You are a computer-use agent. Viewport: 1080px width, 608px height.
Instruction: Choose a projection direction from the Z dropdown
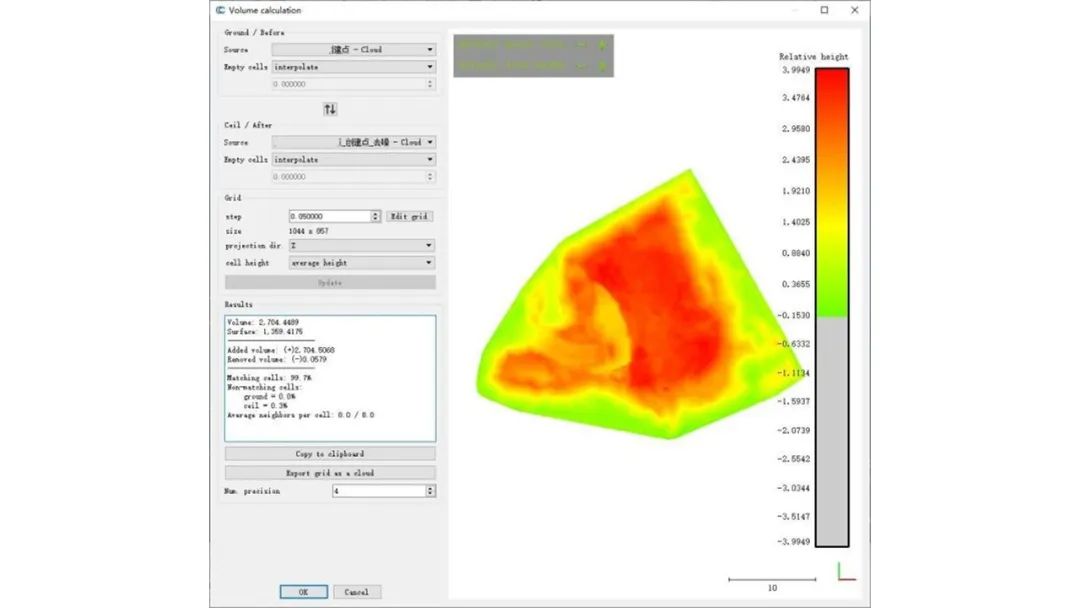click(361, 245)
